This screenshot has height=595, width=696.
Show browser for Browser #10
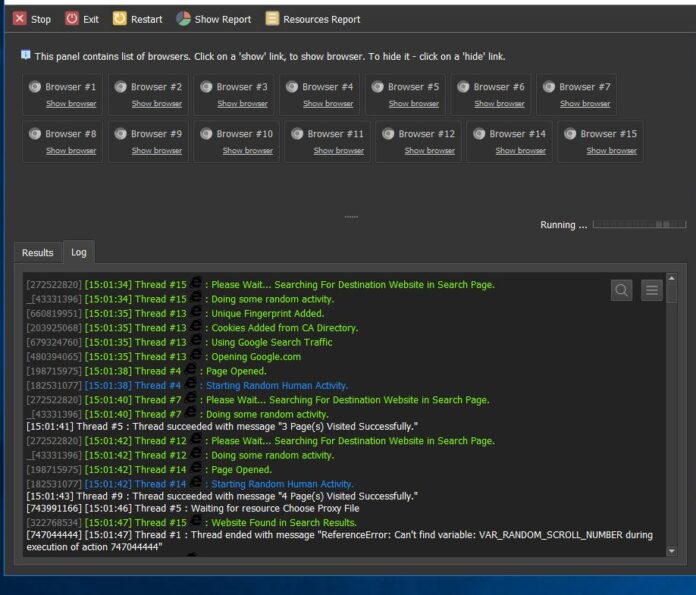coord(247,151)
